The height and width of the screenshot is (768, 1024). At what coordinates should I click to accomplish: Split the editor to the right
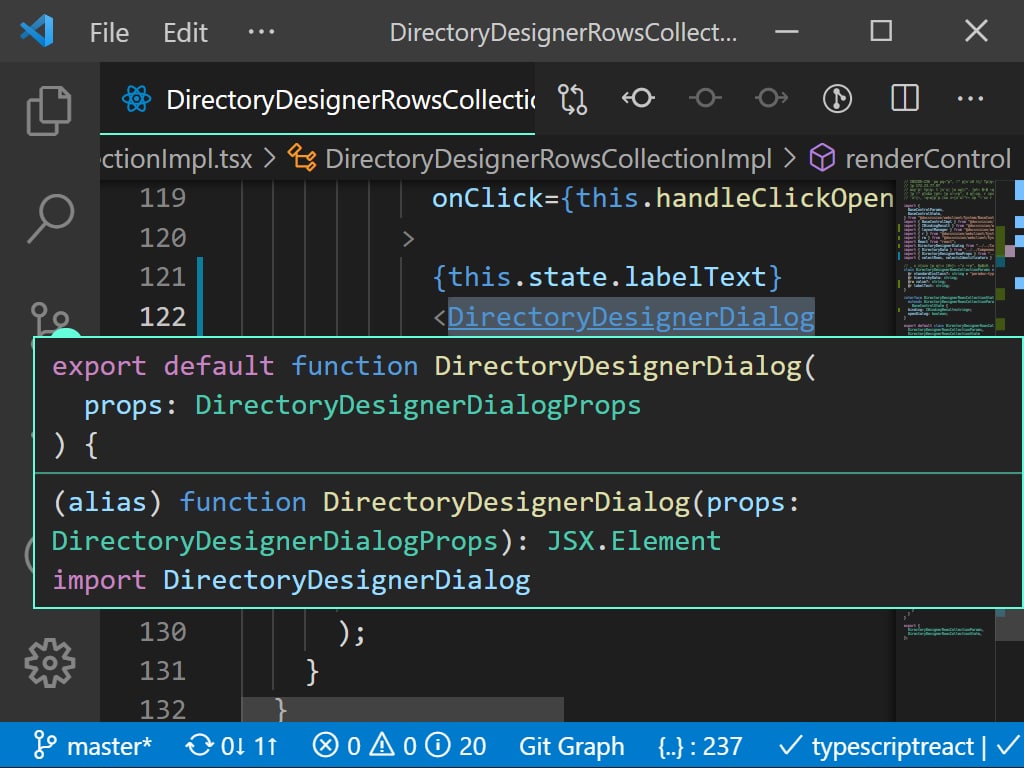[x=904, y=98]
